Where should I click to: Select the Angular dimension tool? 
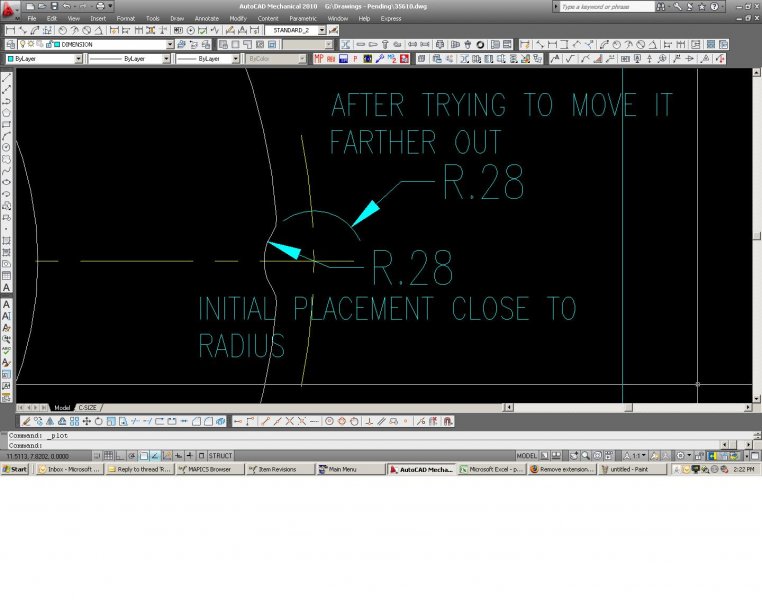pyautogui.click(x=99, y=30)
